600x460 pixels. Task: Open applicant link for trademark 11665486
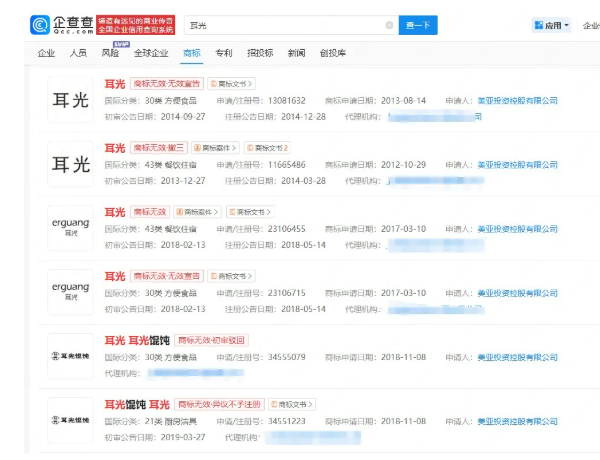(x=517, y=164)
